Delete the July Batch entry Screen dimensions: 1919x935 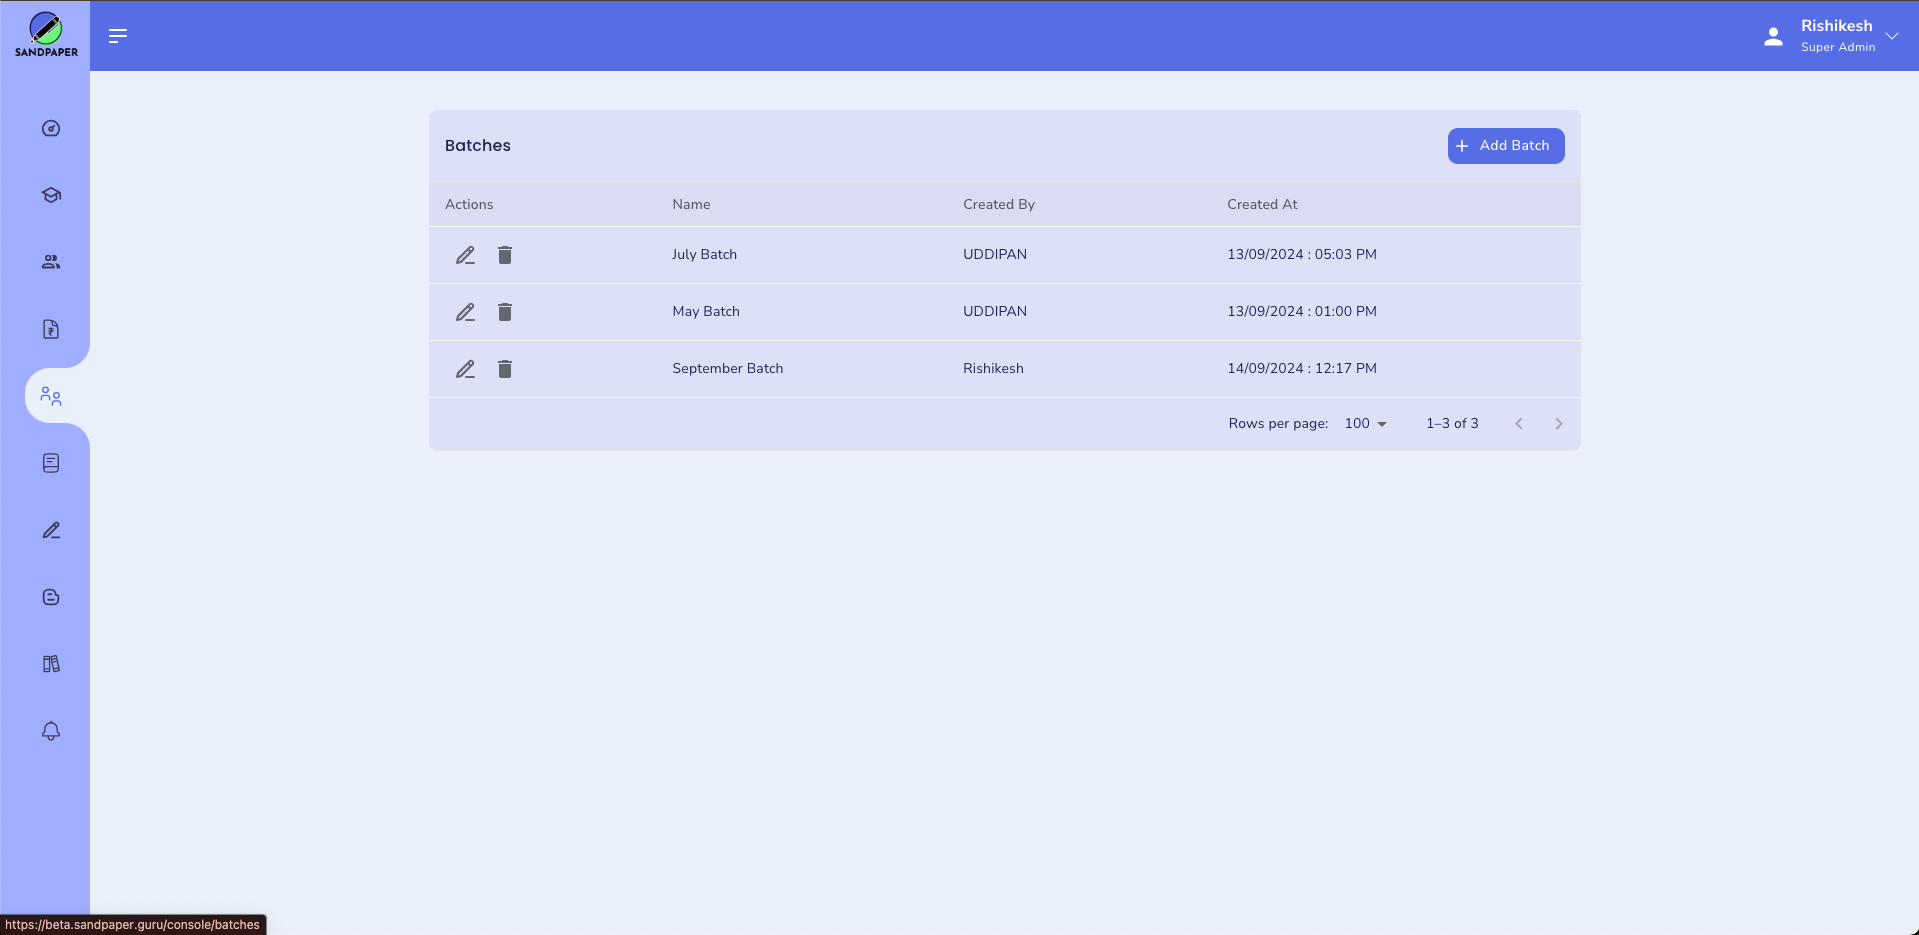(x=505, y=255)
